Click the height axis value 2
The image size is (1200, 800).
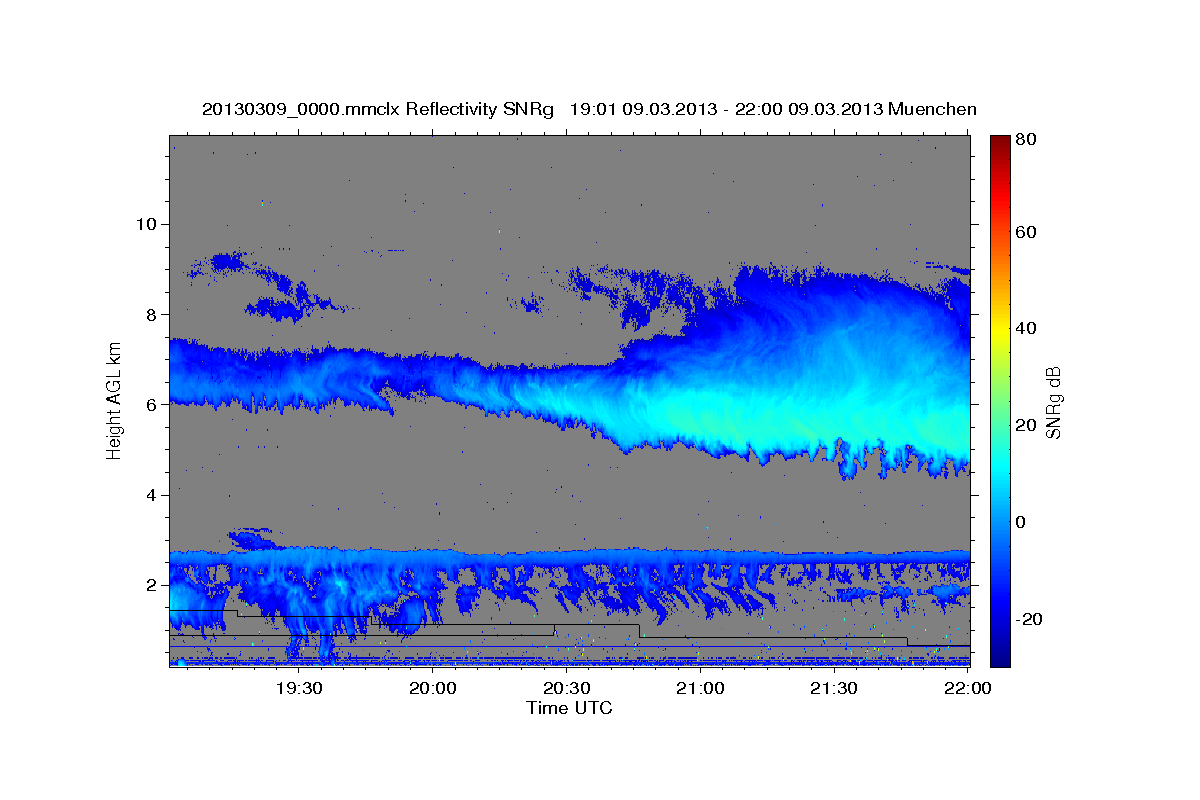point(152,585)
